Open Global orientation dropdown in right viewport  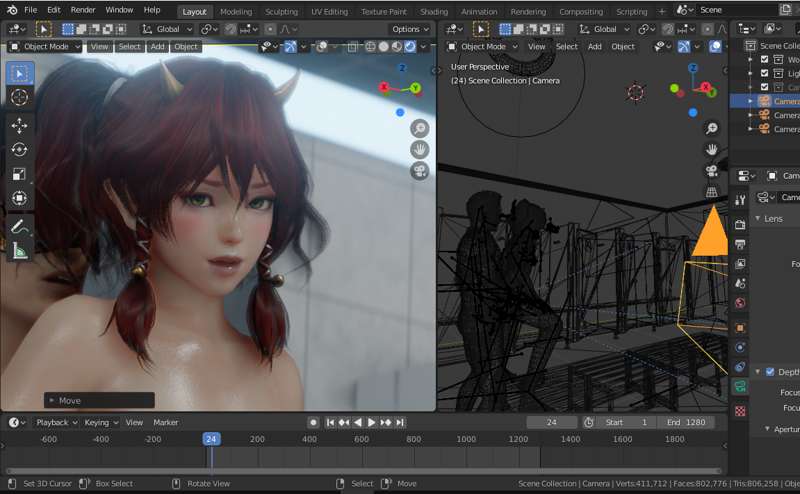point(605,29)
